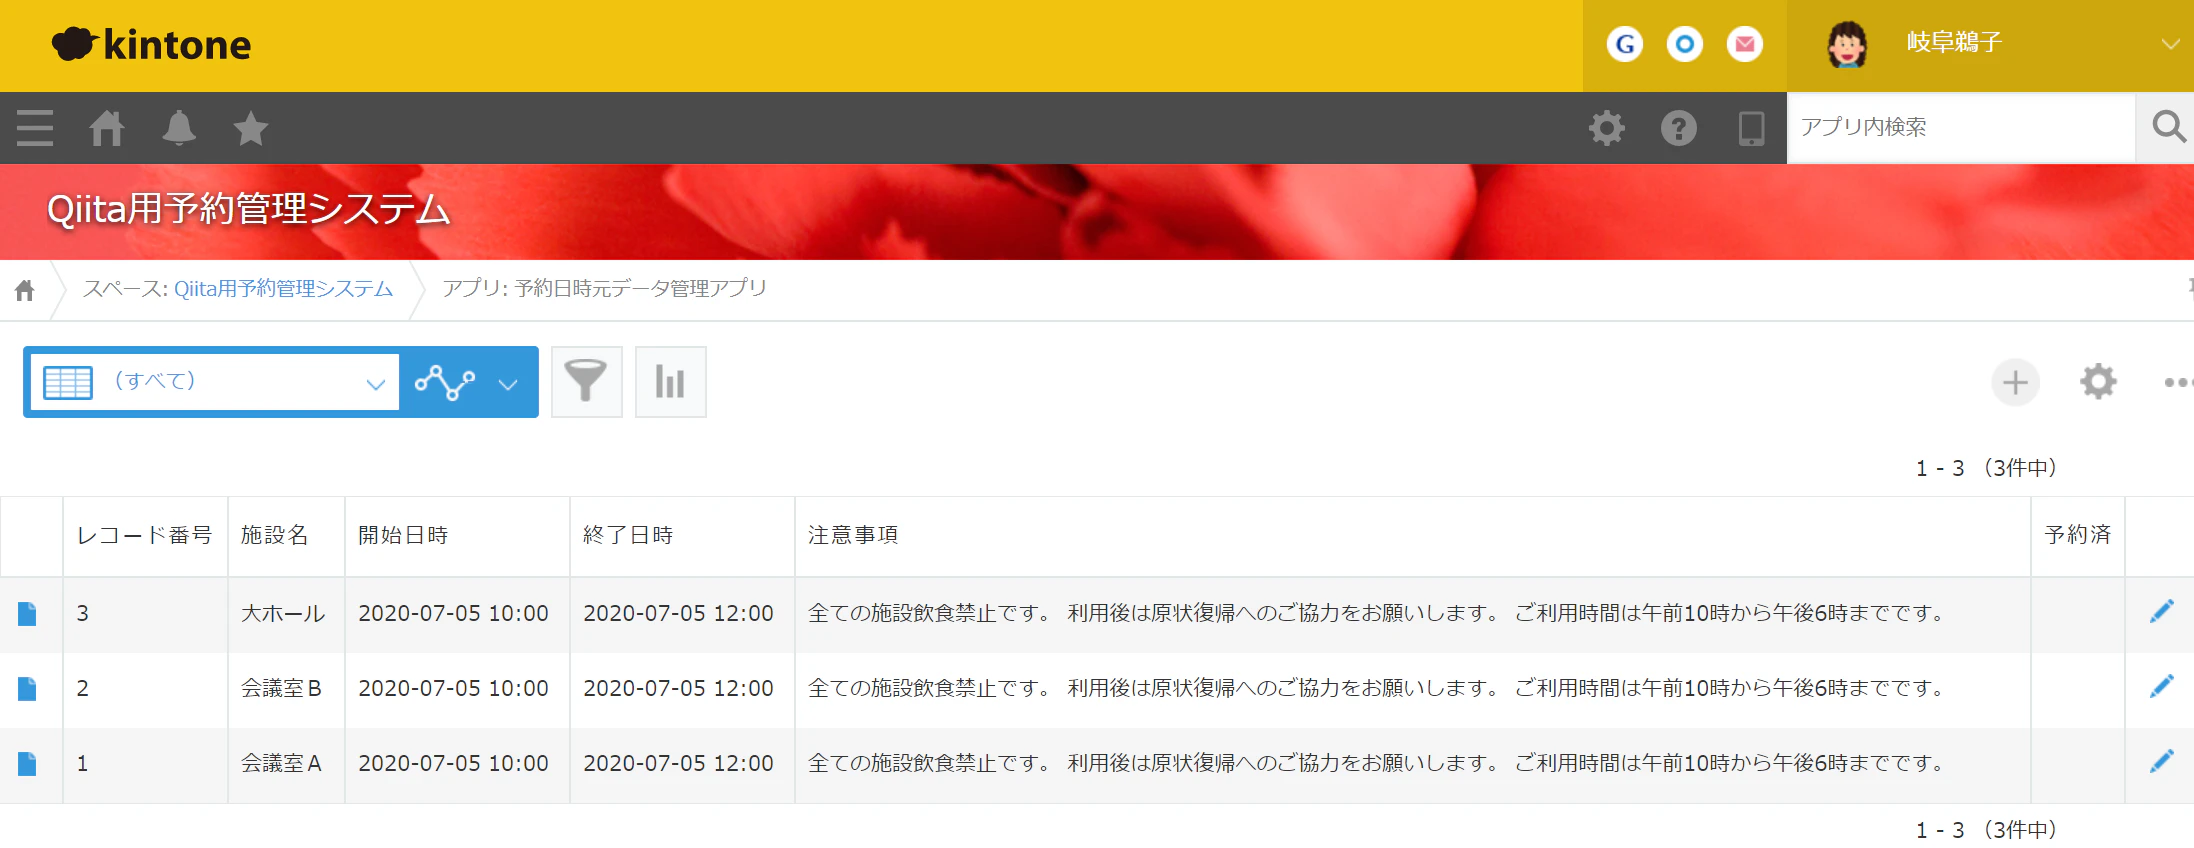2194x848 pixels.
Task: Open the (すべて) view dropdown
Action: point(215,382)
